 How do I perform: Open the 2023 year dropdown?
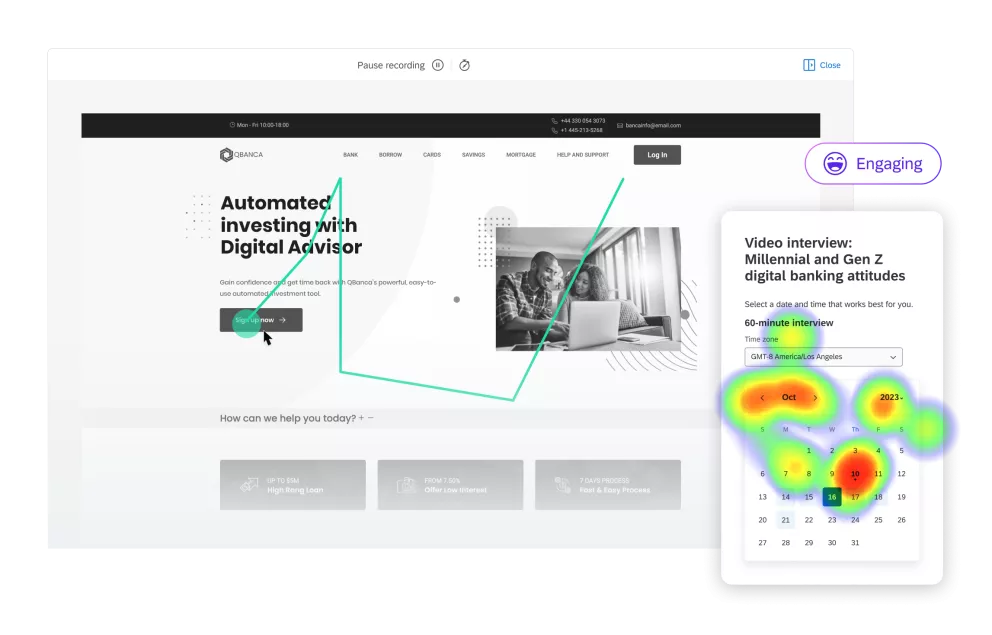(891, 397)
